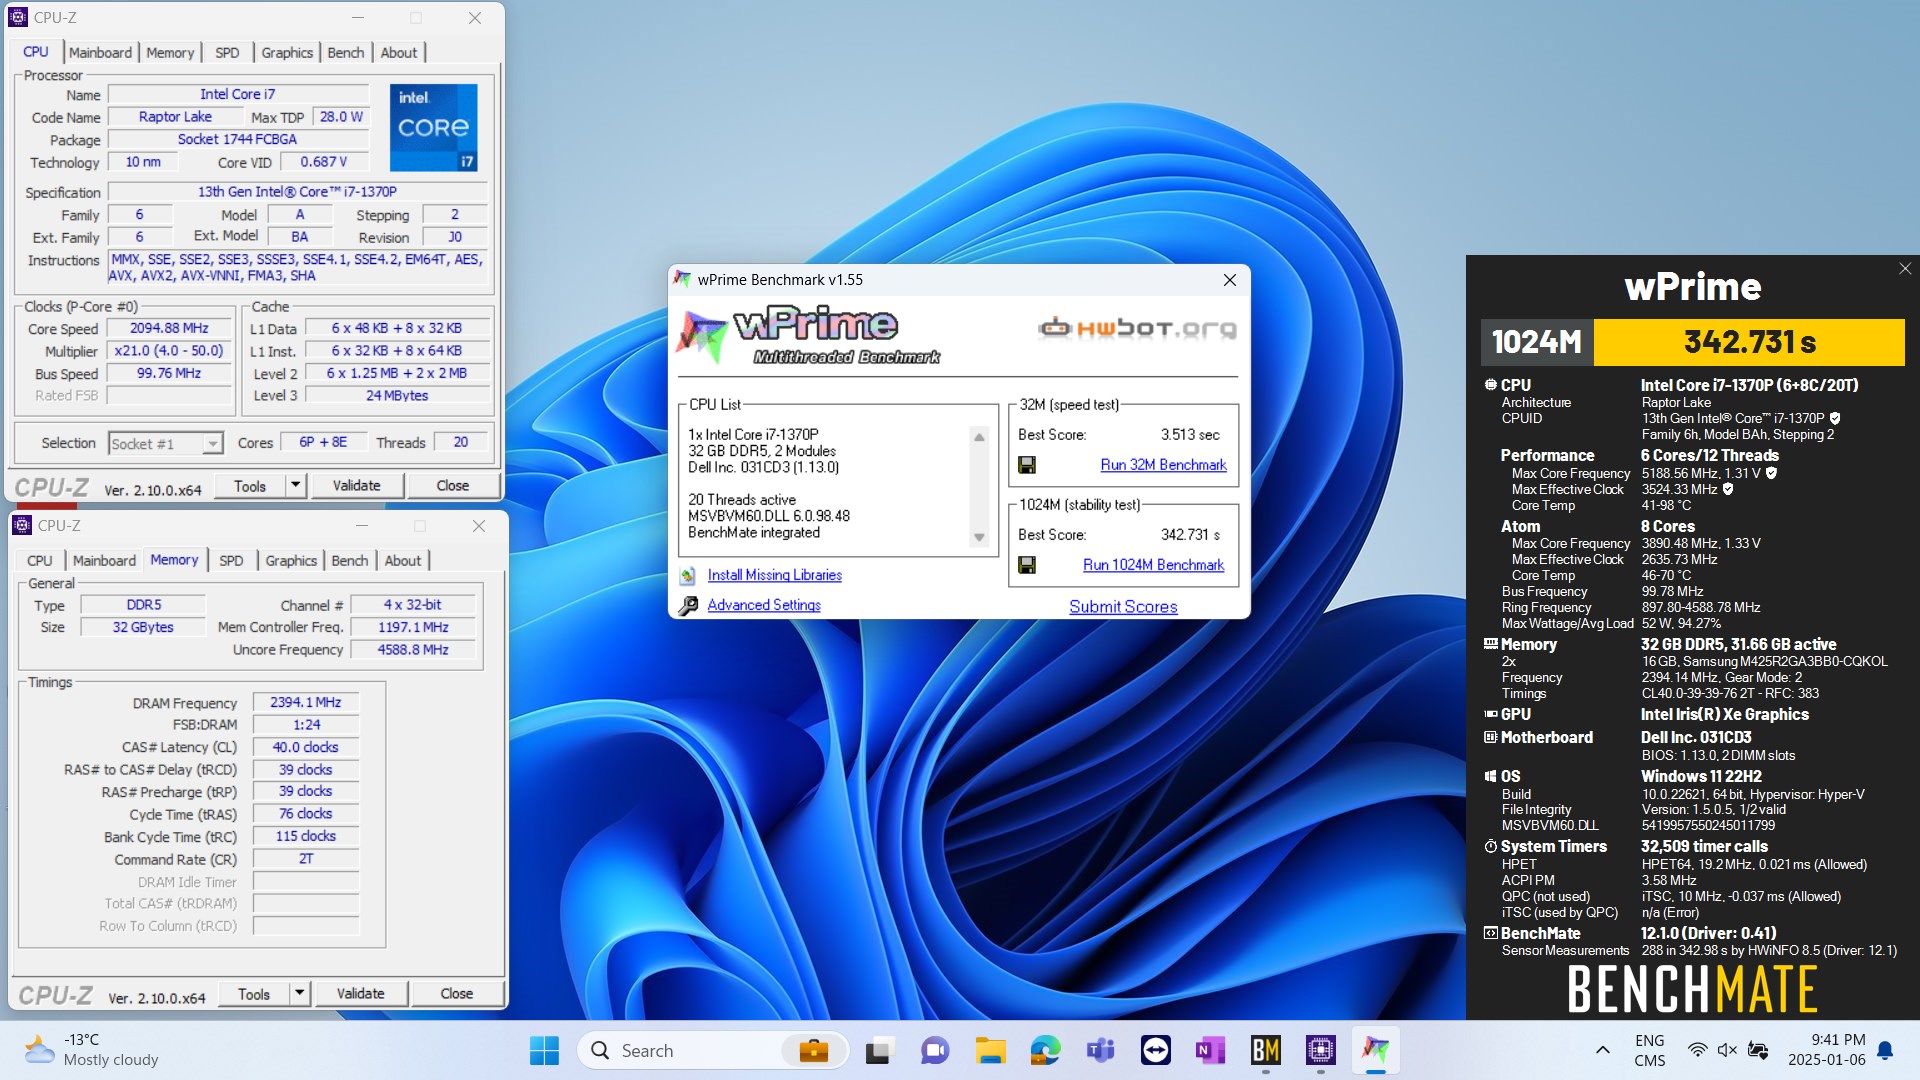Click the 342.731 s score in BenchMate
1920x1080 pixels.
(x=1749, y=342)
